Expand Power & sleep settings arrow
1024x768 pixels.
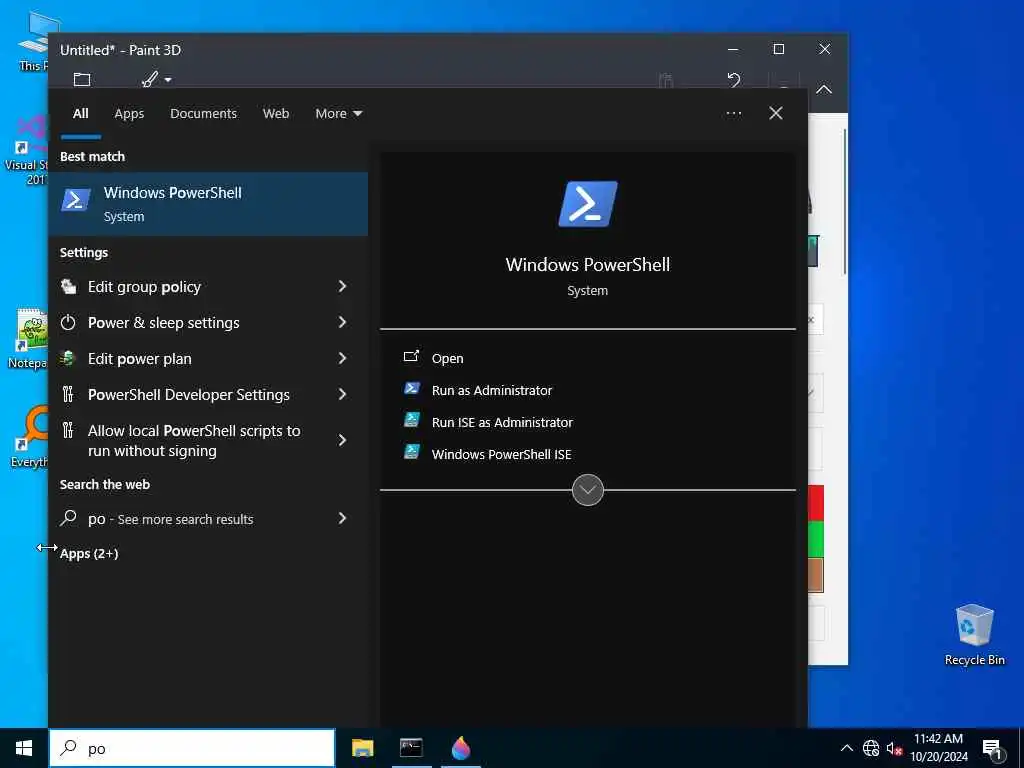342,322
